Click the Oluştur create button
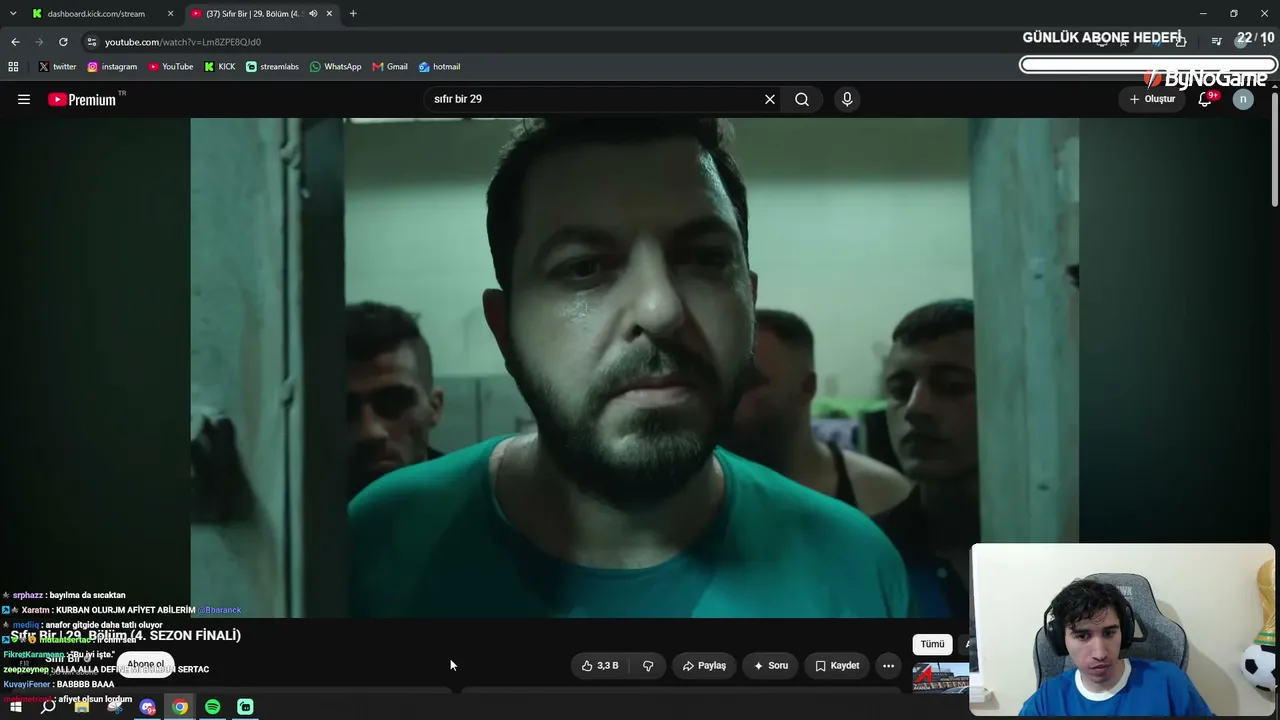The height and width of the screenshot is (720, 1280). click(x=1152, y=99)
